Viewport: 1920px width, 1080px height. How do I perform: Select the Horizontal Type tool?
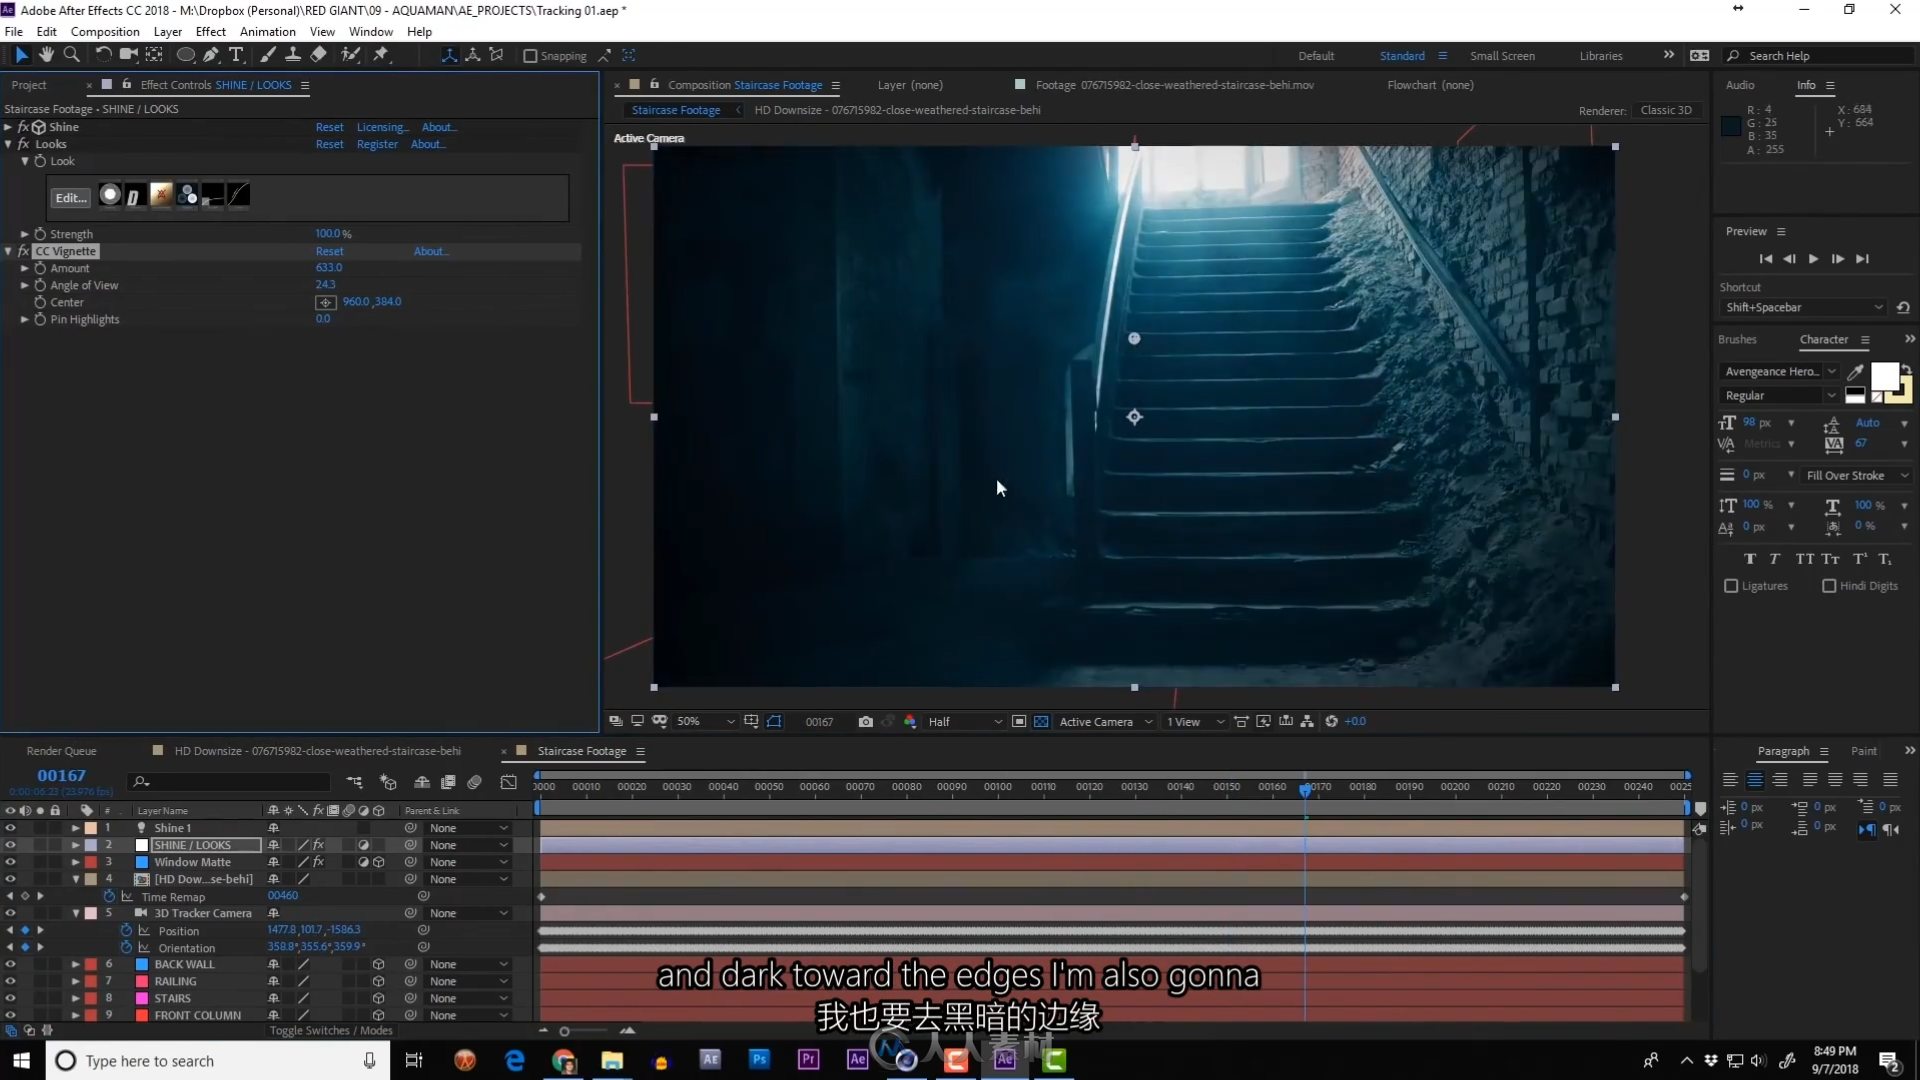[x=236, y=55]
